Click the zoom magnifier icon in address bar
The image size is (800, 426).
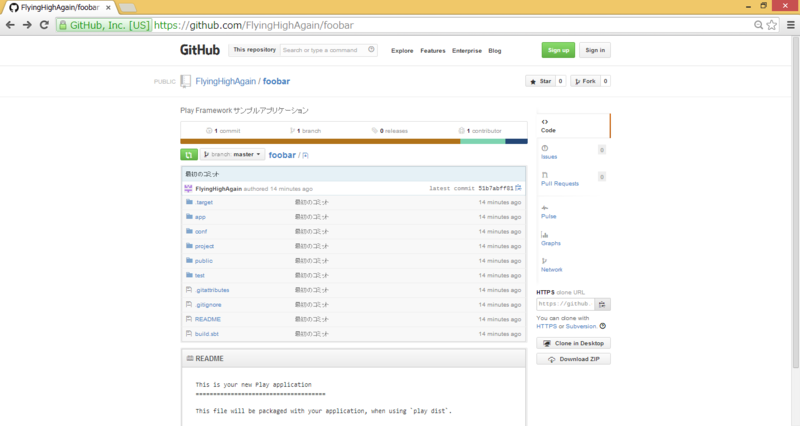(x=759, y=25)
